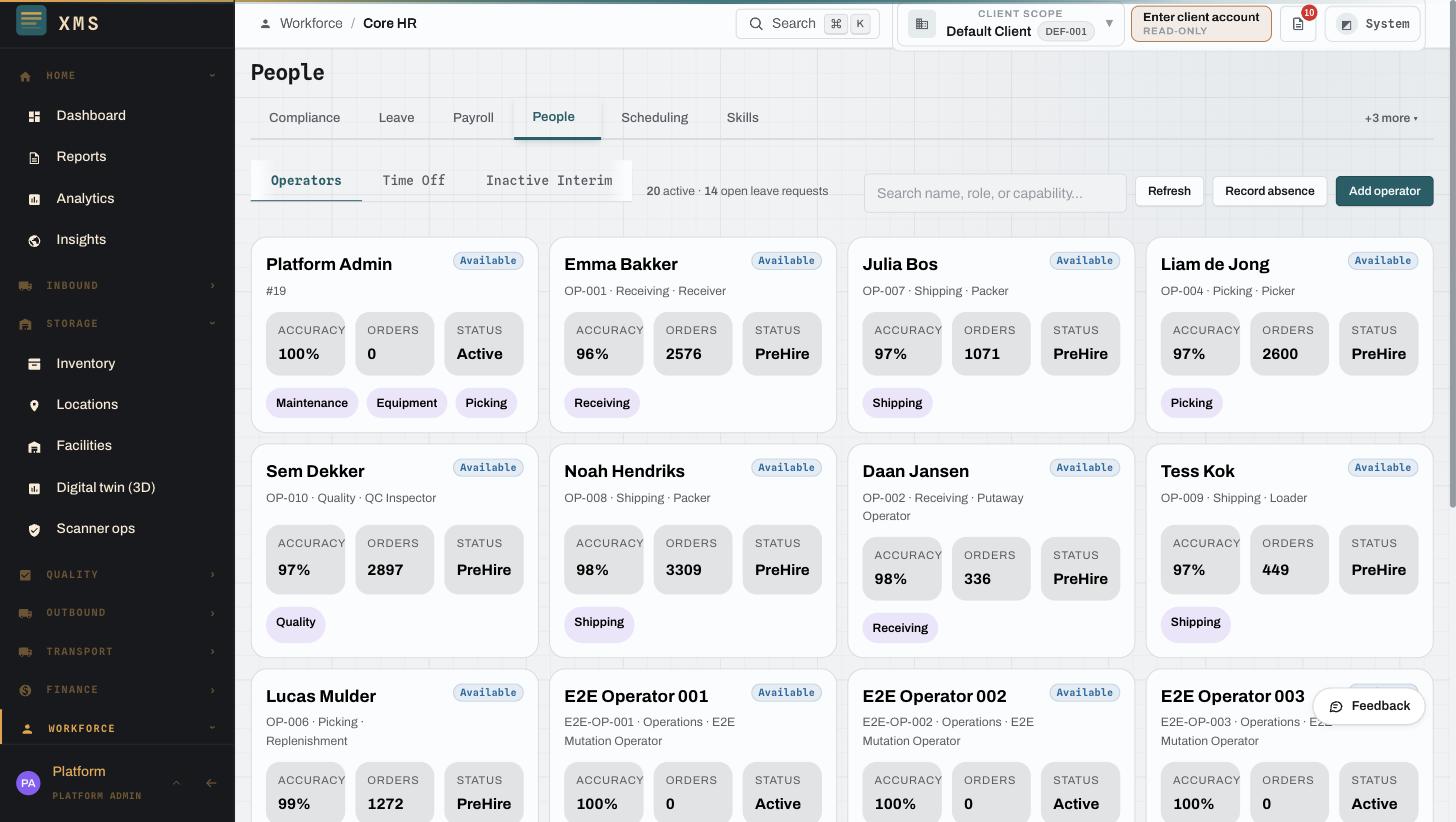
Task: Open Emma Bakker operator card
Action: (693, 335)
